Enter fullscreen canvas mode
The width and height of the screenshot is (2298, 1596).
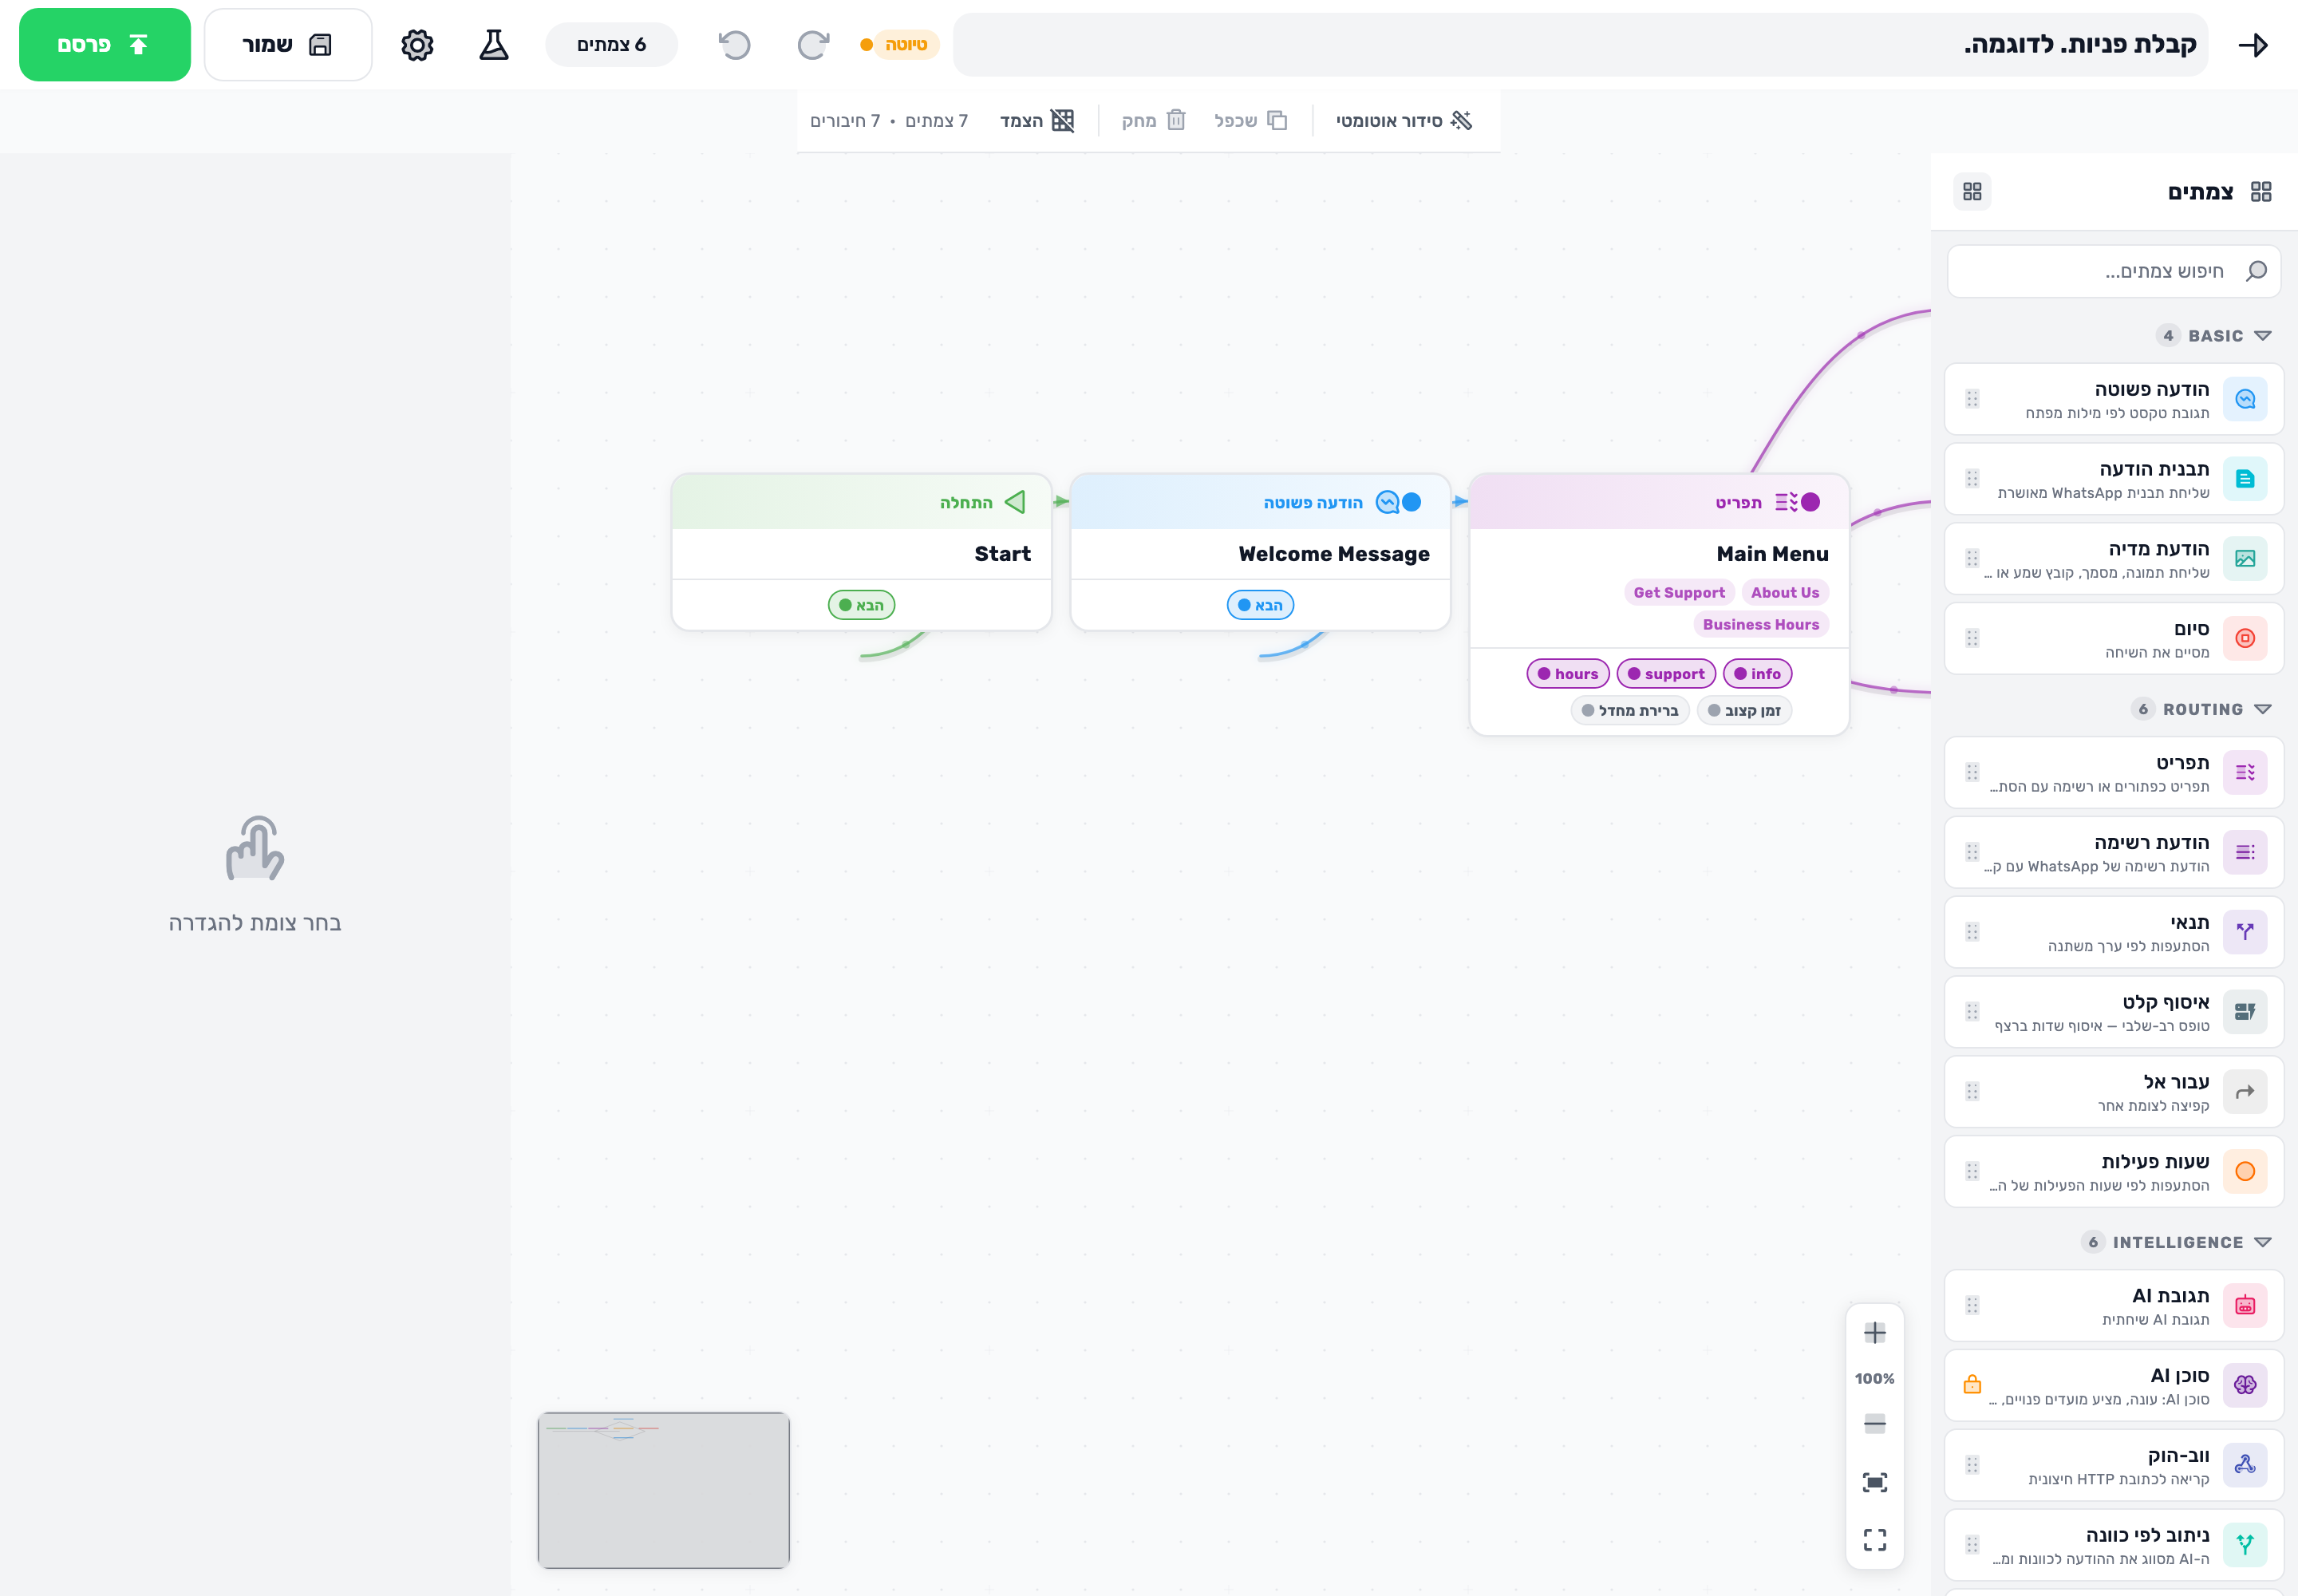pos(1875,1540)
